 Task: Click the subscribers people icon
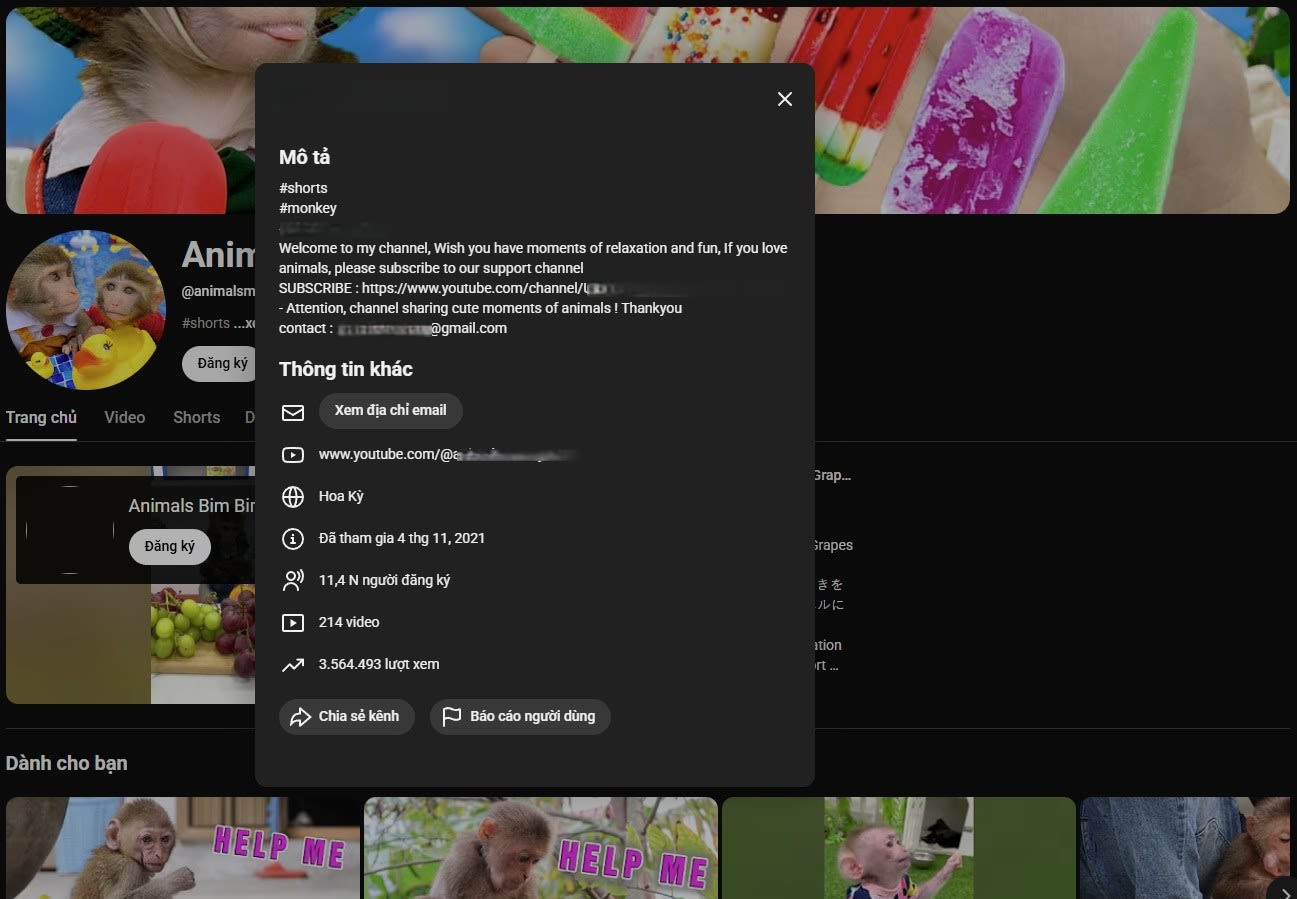coord(293,581)
